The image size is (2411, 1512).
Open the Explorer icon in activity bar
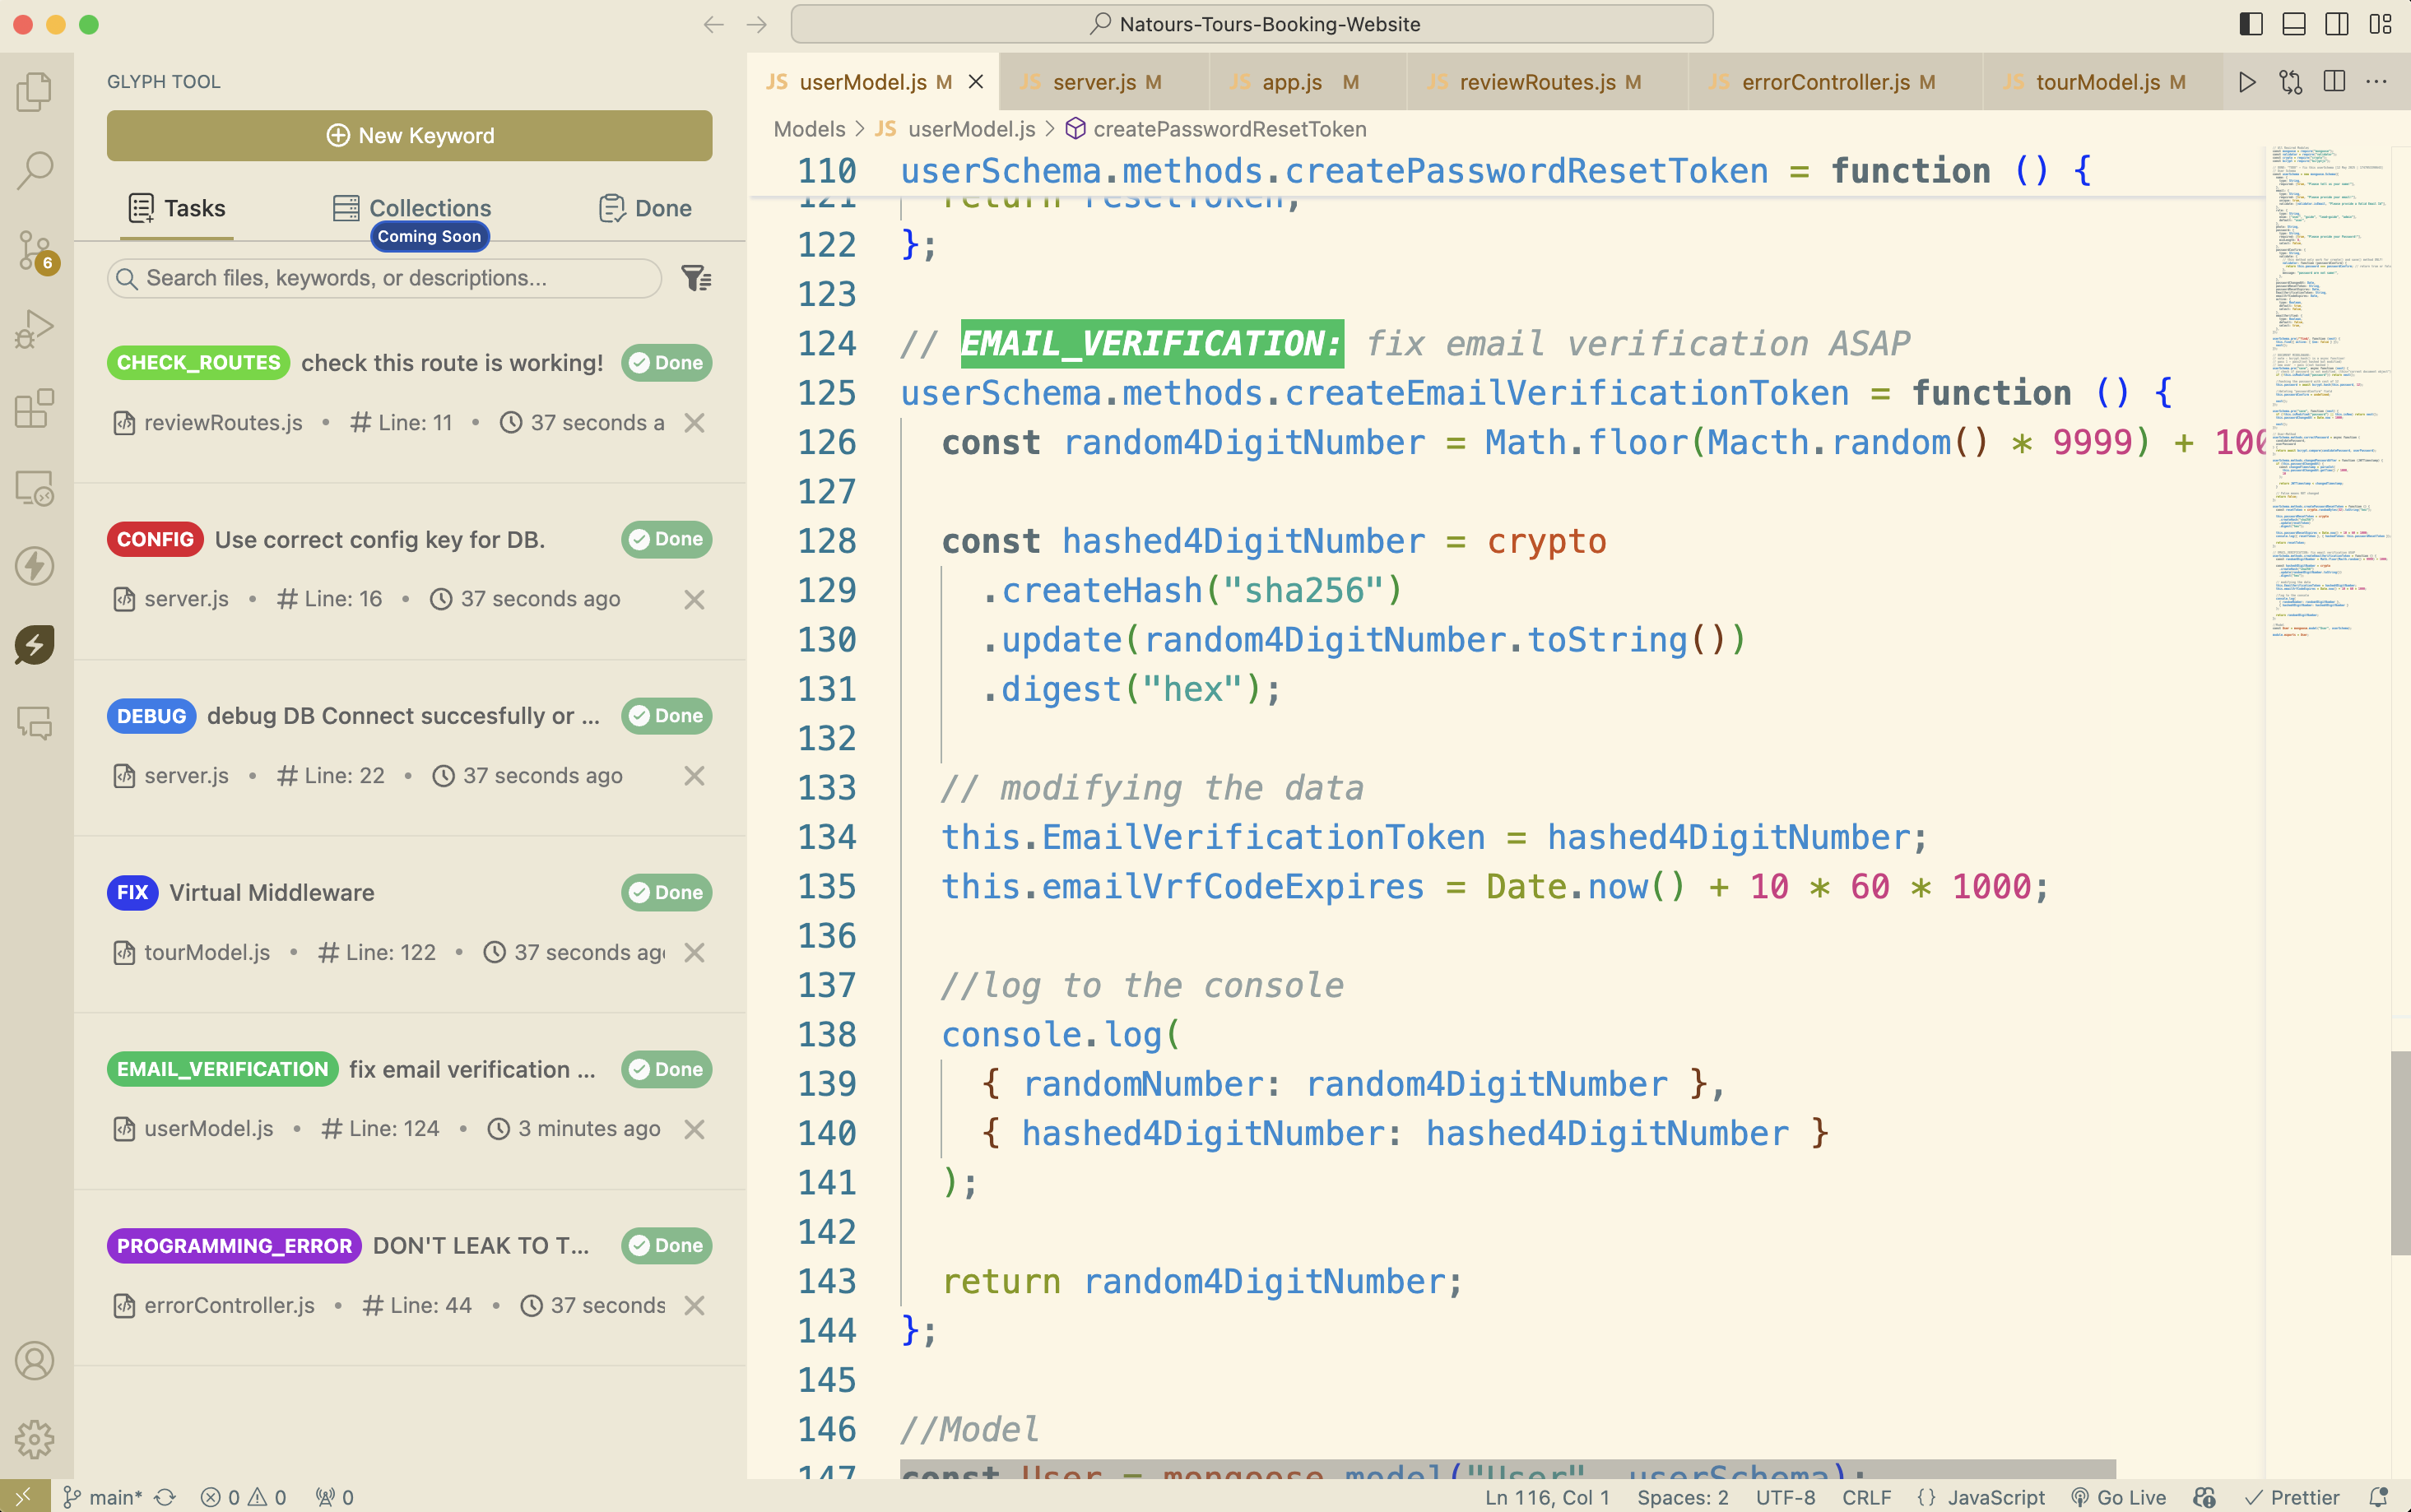(35, 92)
